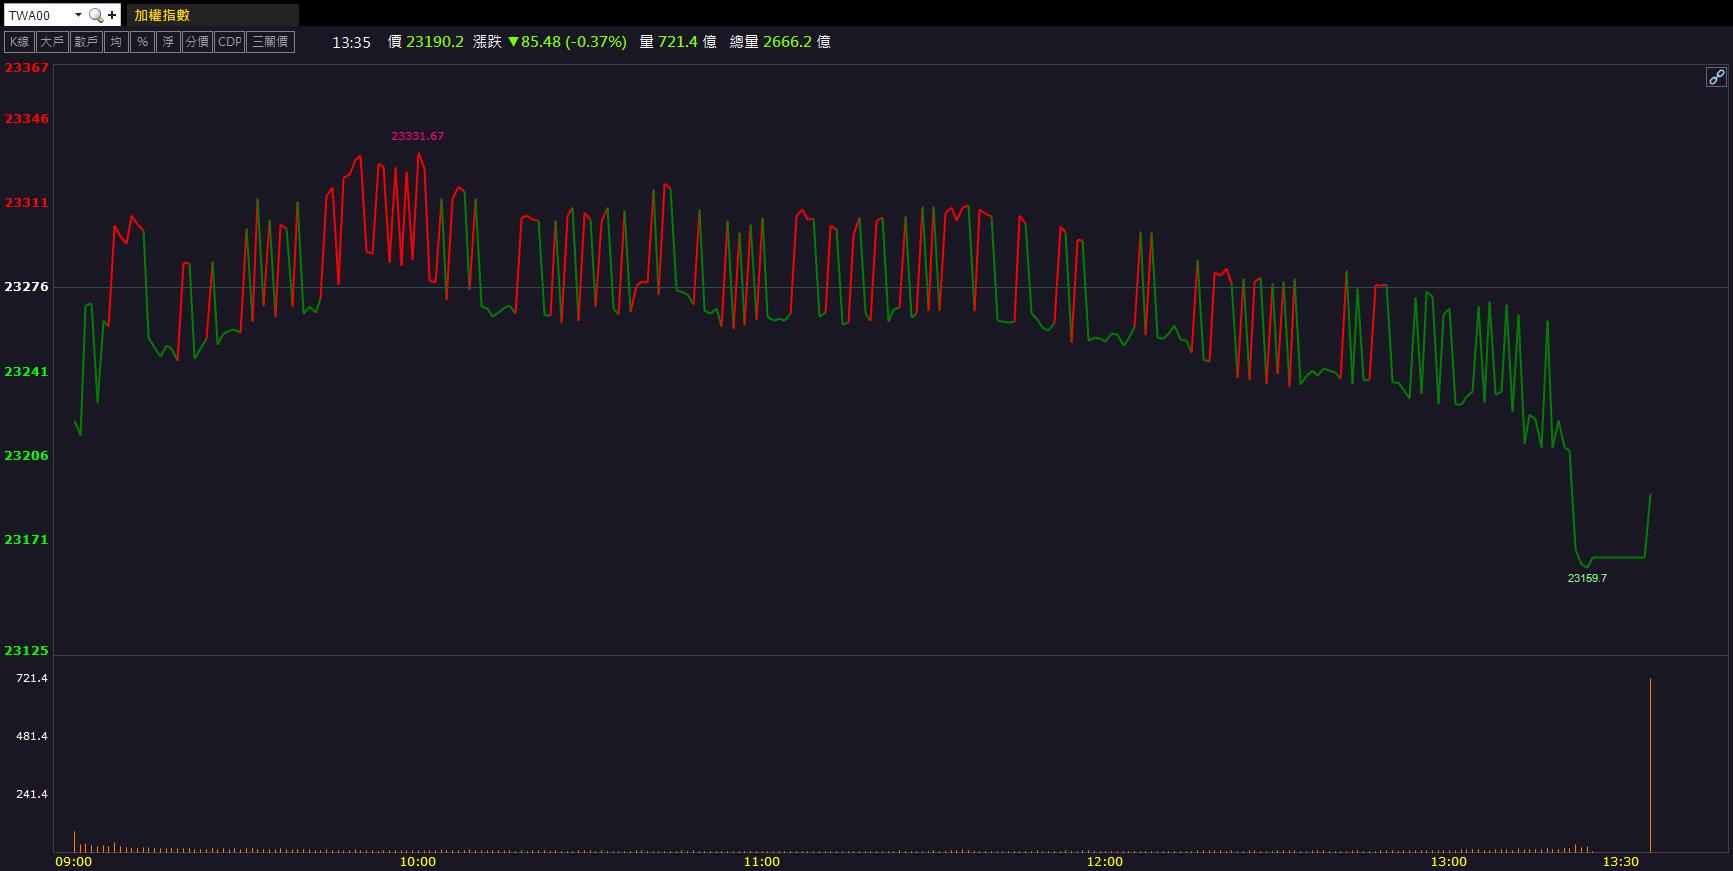Toggle the 三關價 three-level price button
1733x871 pixels.
point(270,42)
